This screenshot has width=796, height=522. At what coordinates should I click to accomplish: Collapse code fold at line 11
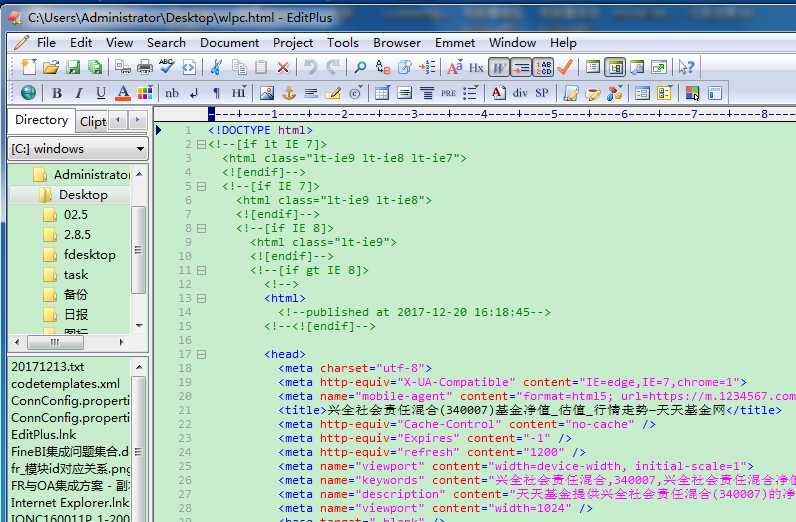tap(202, 271)
